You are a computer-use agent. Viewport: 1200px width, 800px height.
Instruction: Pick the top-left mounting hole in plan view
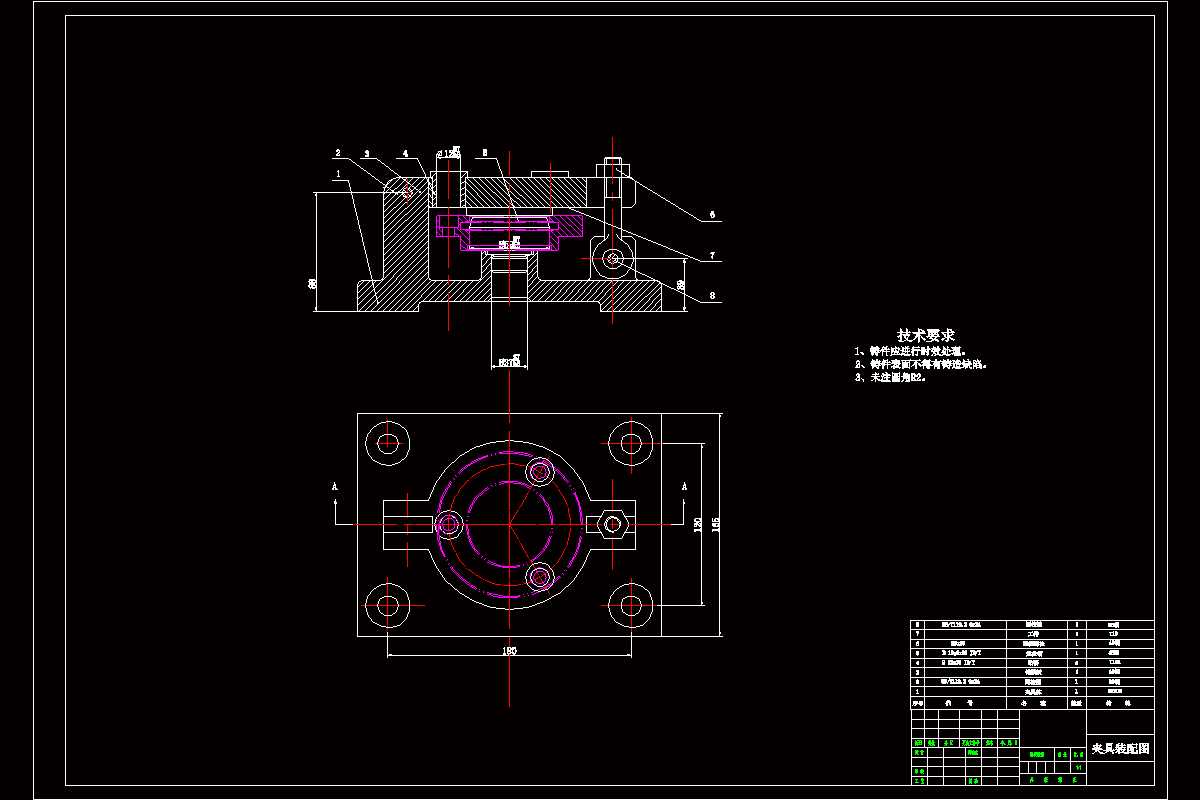point(388,442)
